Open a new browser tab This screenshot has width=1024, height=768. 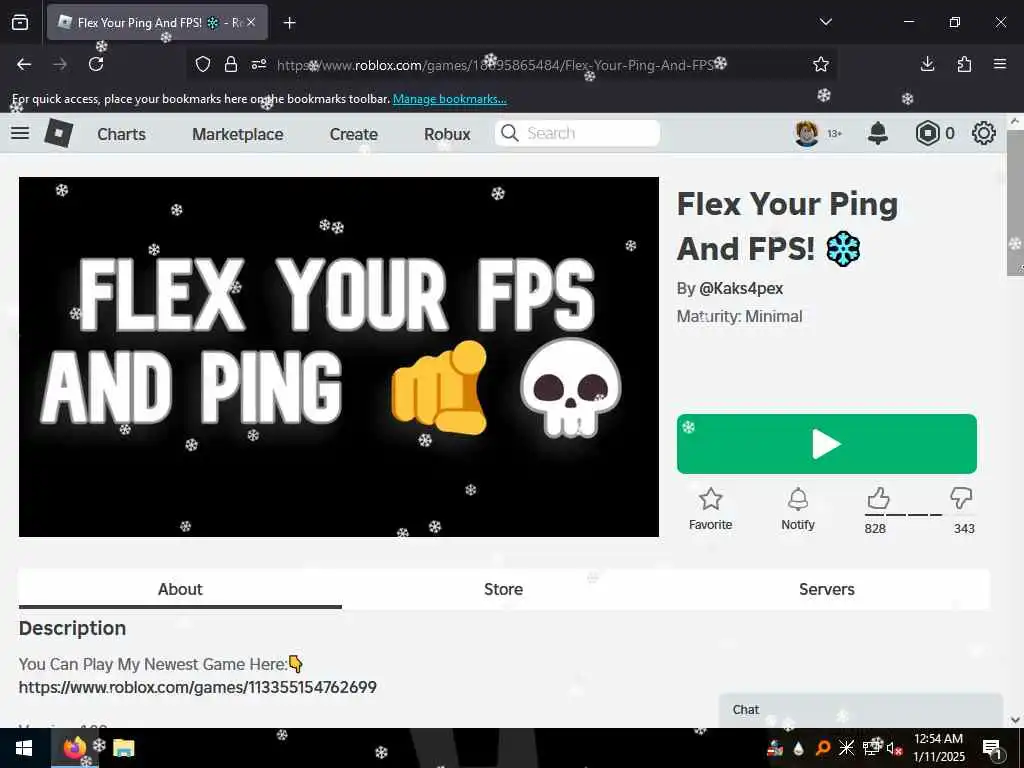pyautogui.click(x=289, y=23)
